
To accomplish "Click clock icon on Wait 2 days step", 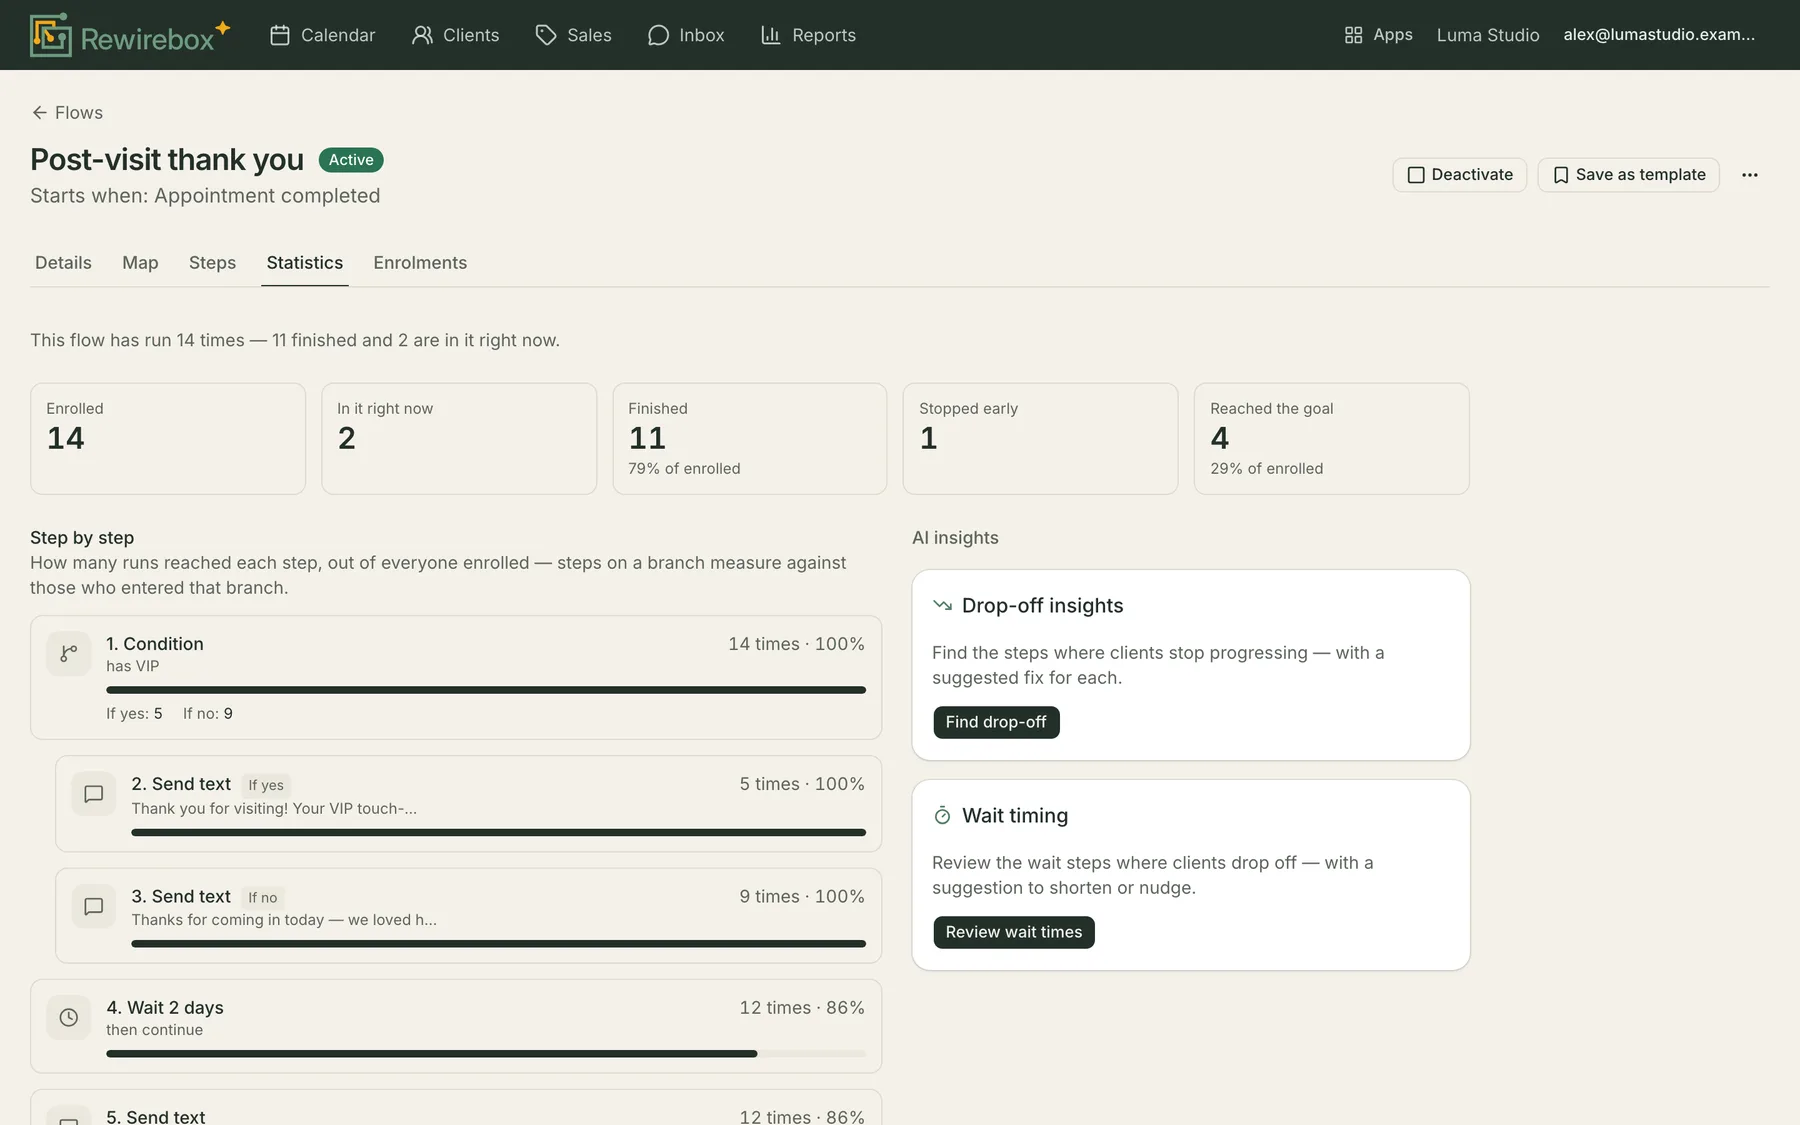I will (69, 1018).
